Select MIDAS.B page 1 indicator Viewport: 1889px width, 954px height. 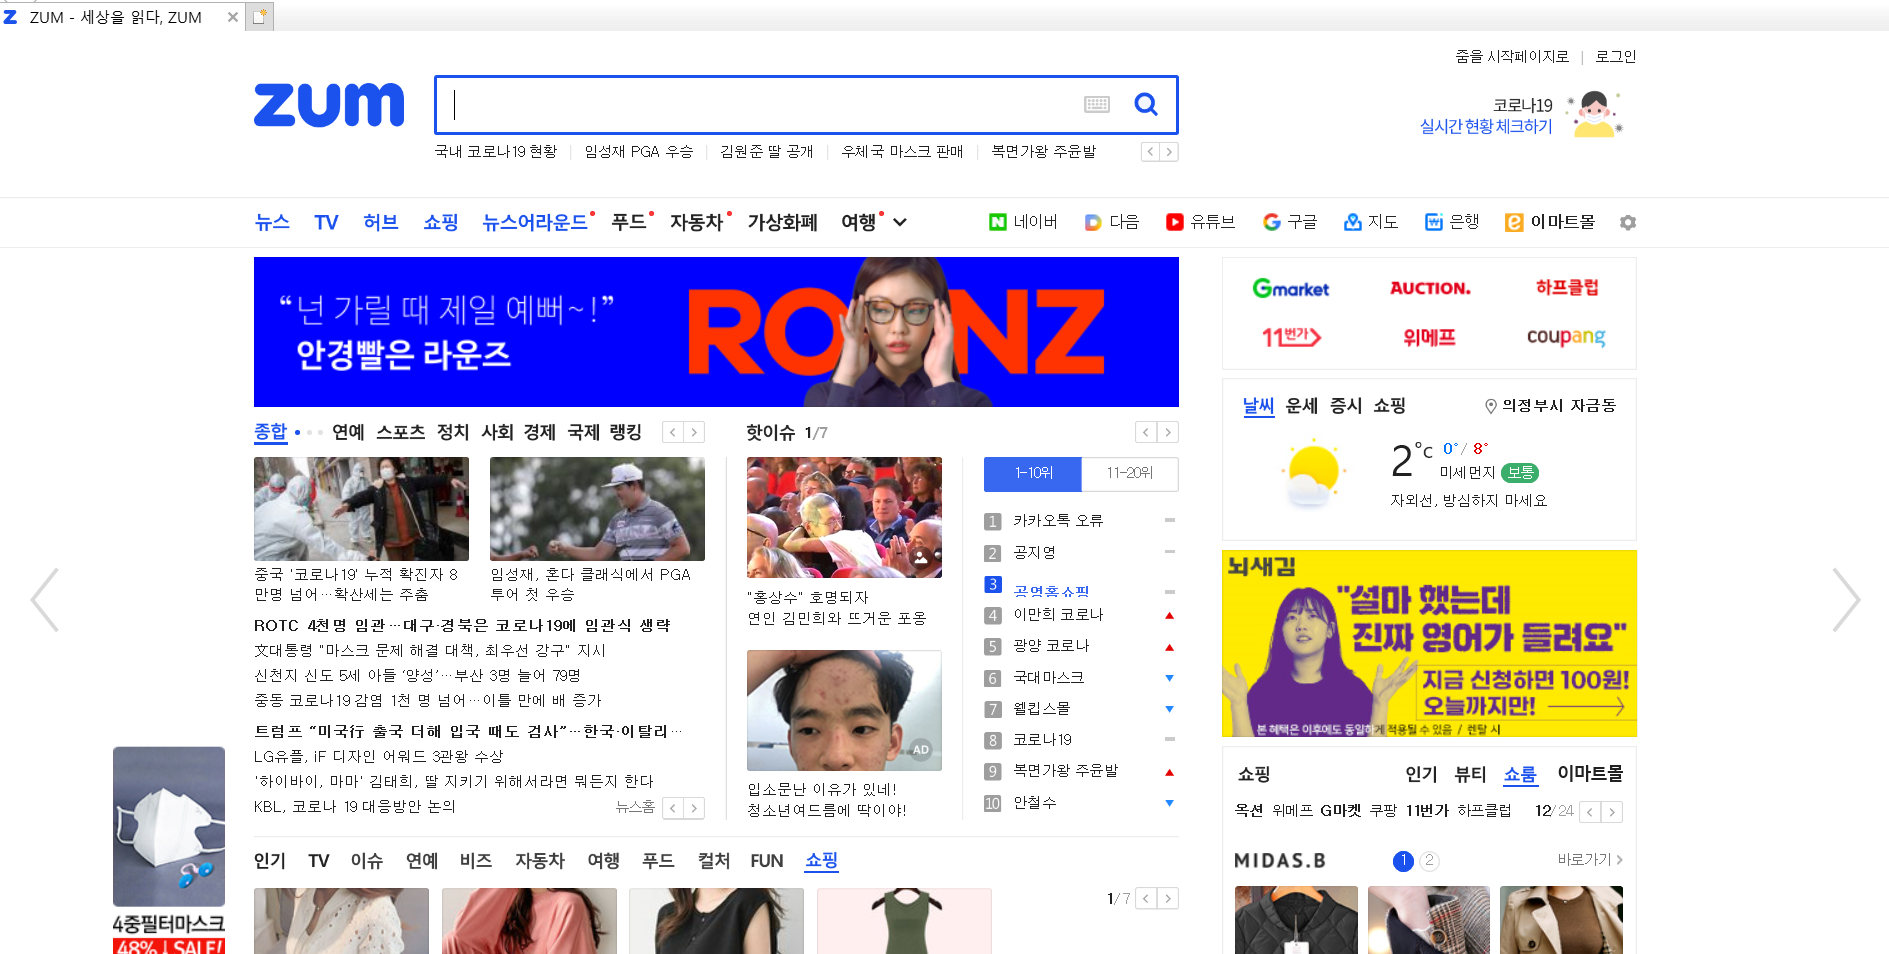click(x=1403, y=861)
